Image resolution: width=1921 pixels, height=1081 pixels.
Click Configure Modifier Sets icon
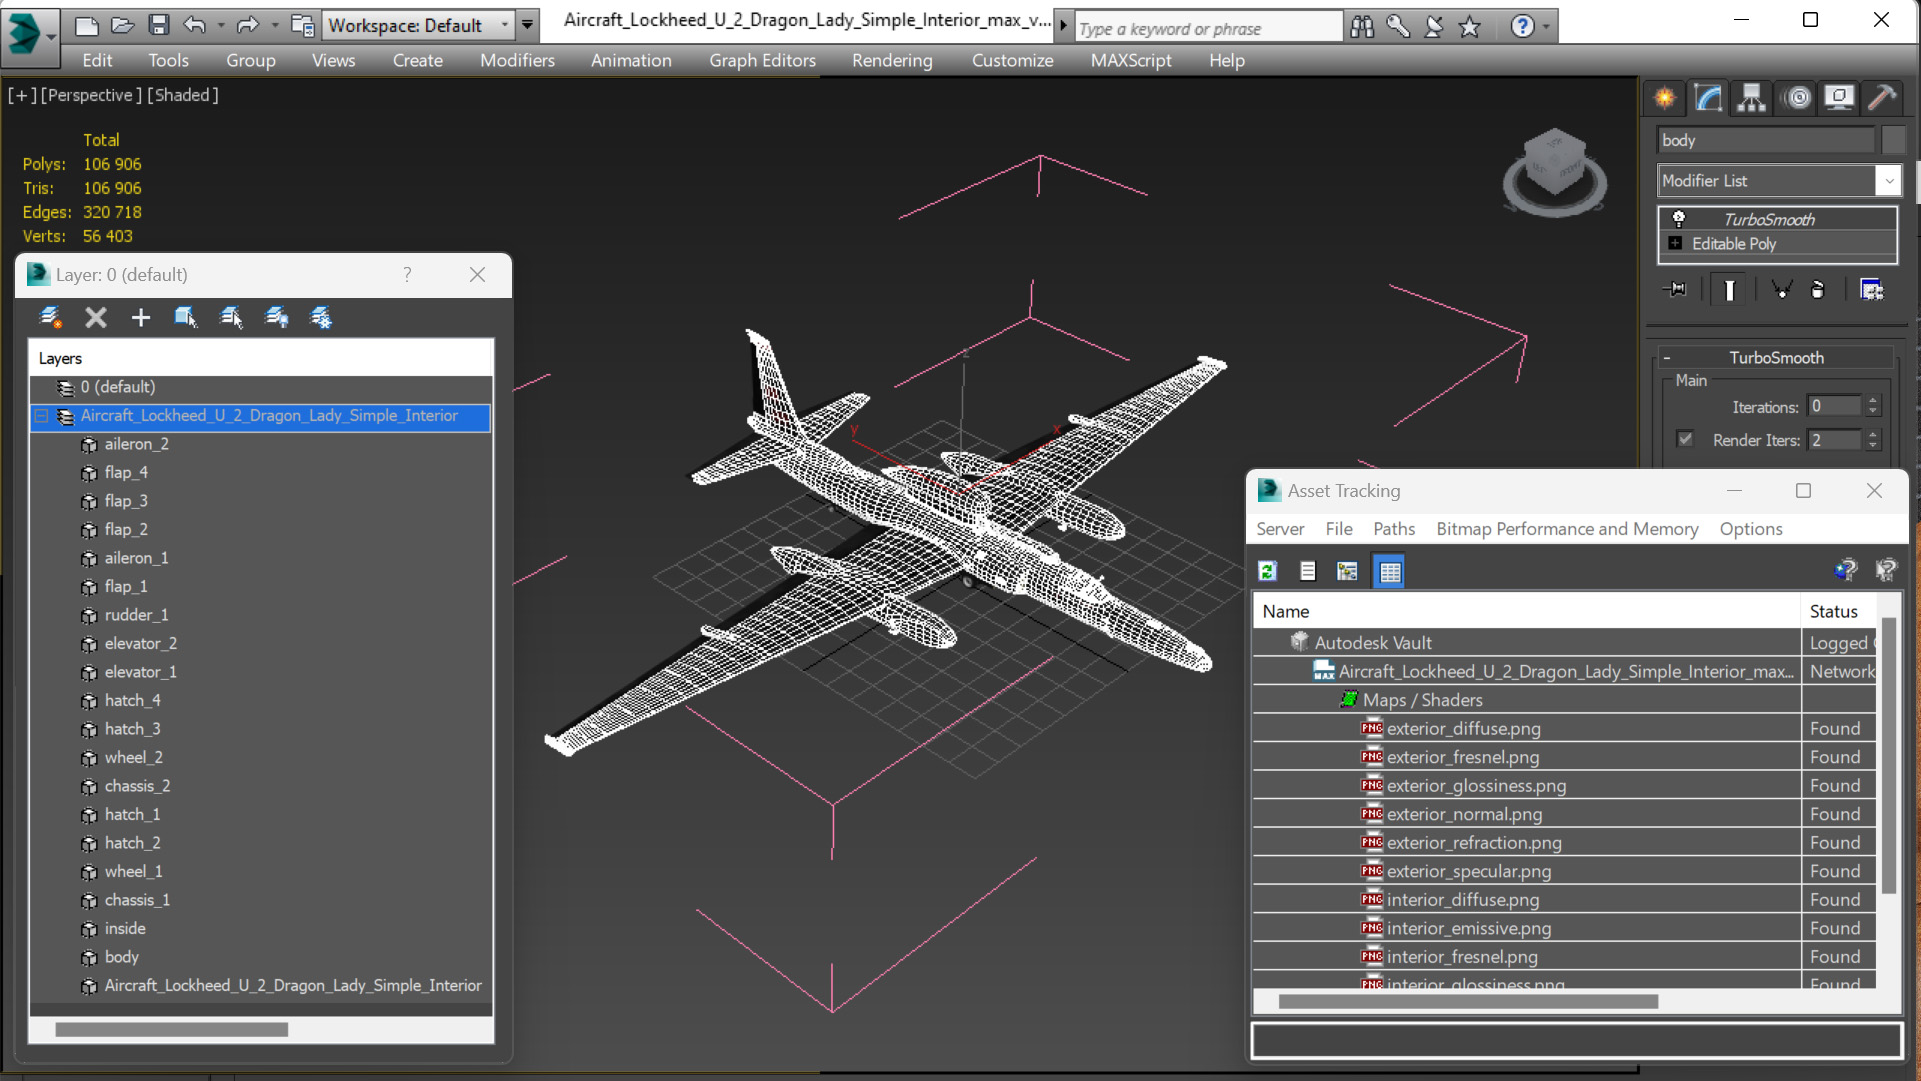1871,290
